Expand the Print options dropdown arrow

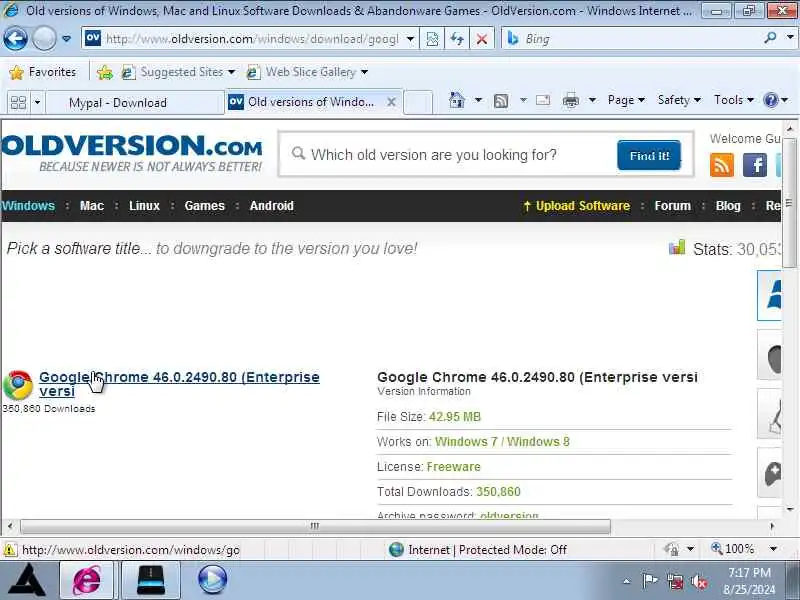pyautogui.click(x=592, y=100)
